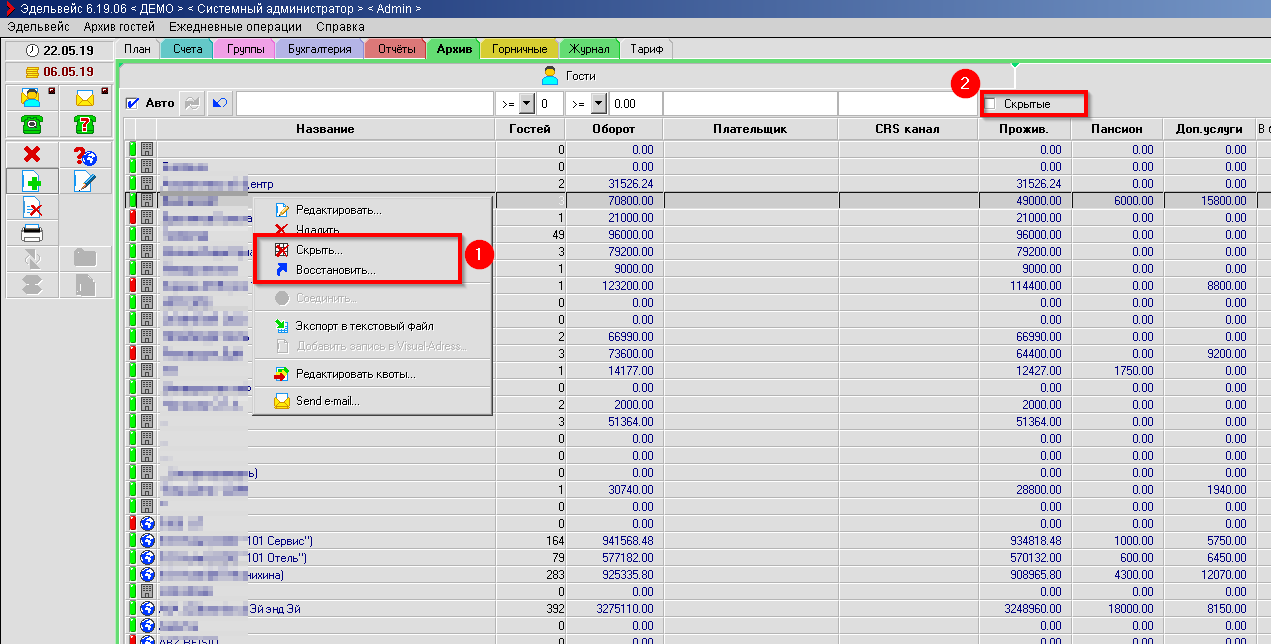Click the new record icon with green plus

pos(31,181)
